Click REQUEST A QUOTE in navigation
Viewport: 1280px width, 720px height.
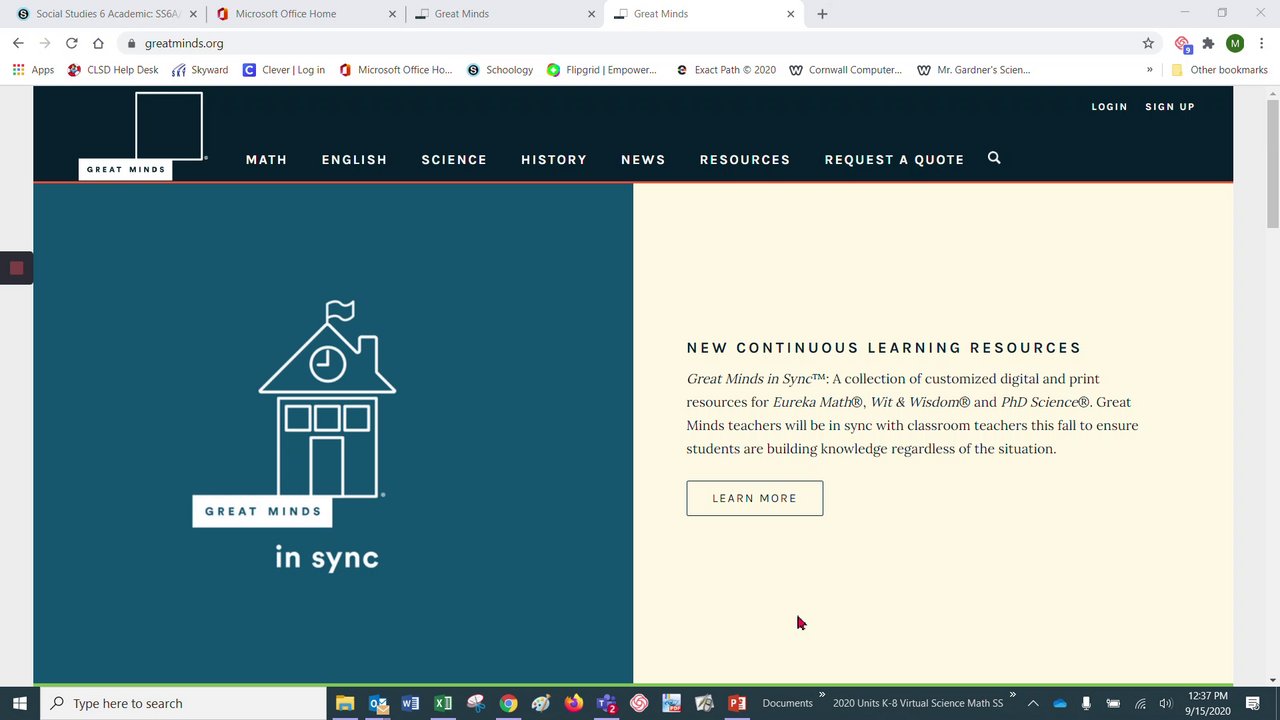coord(894,159)
